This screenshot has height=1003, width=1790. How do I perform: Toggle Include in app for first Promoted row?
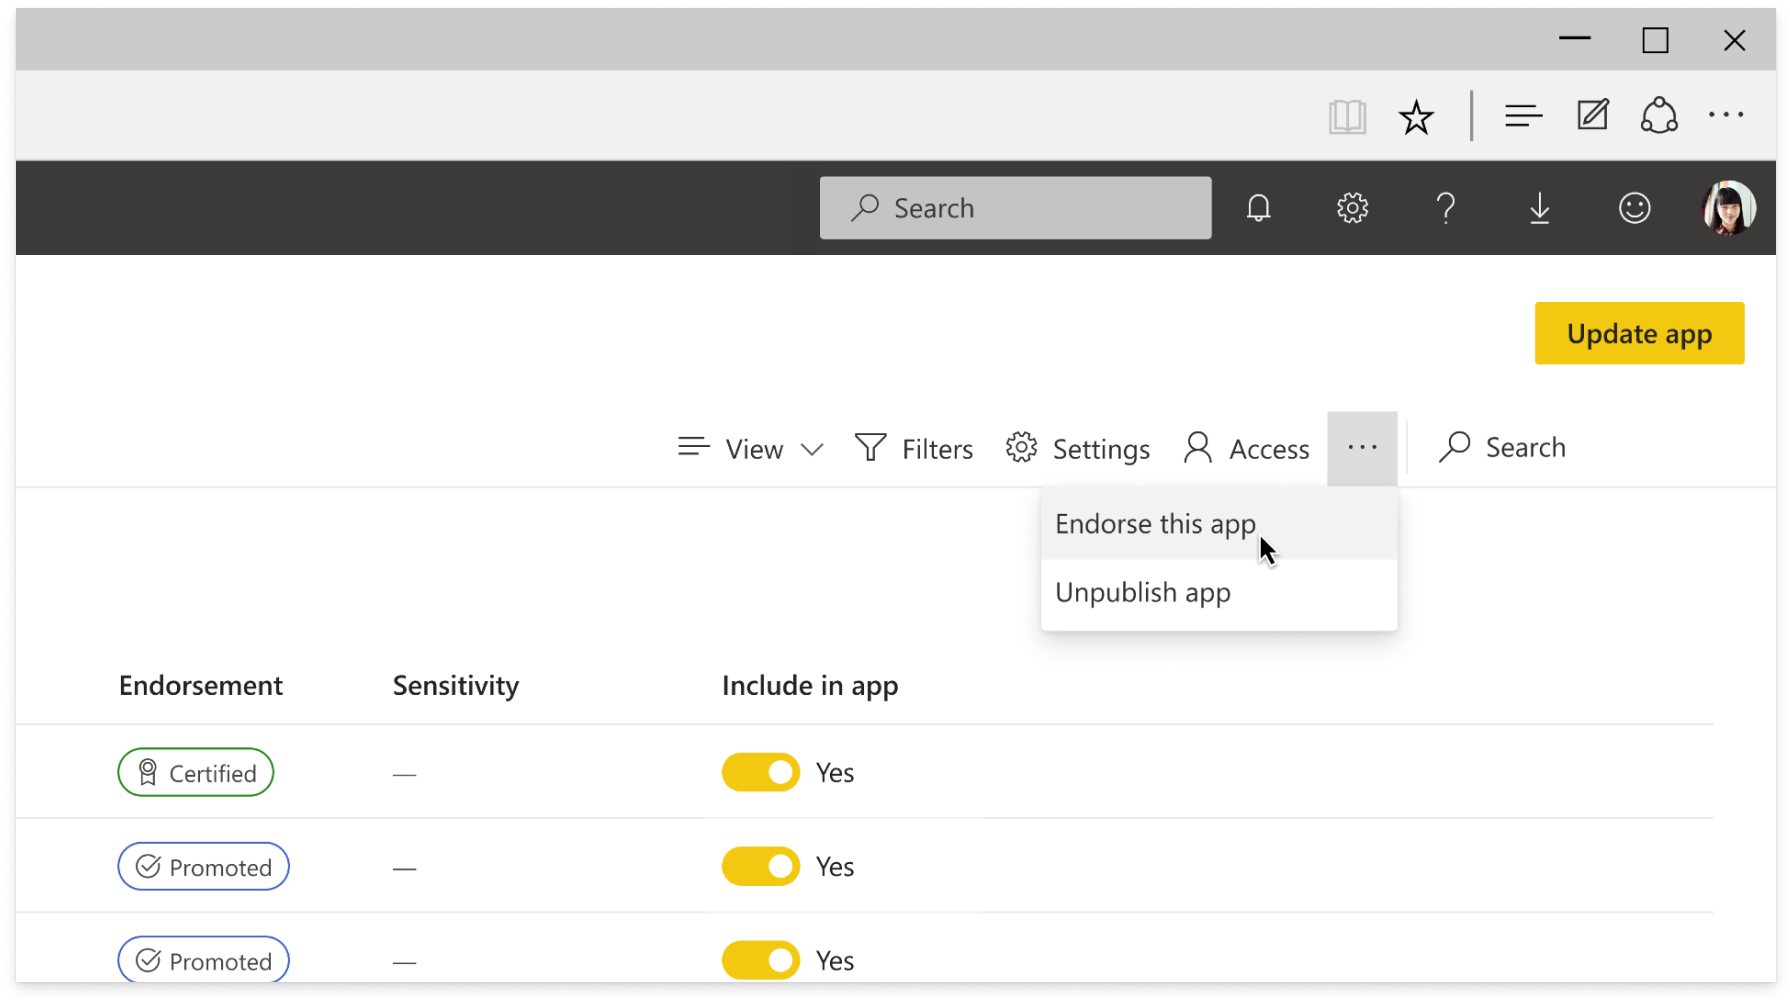tap(761, 867)
